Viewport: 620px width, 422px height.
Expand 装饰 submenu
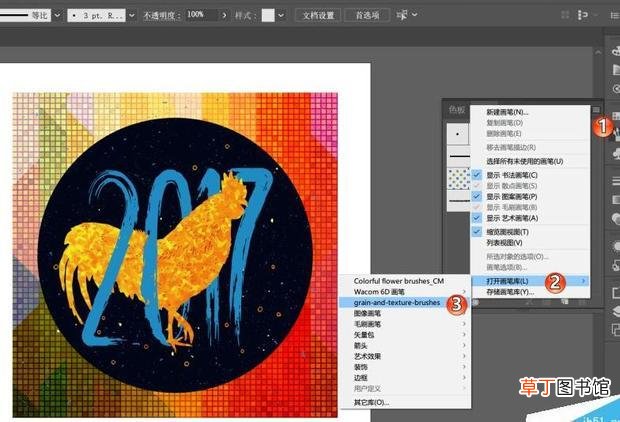point(405,367)
